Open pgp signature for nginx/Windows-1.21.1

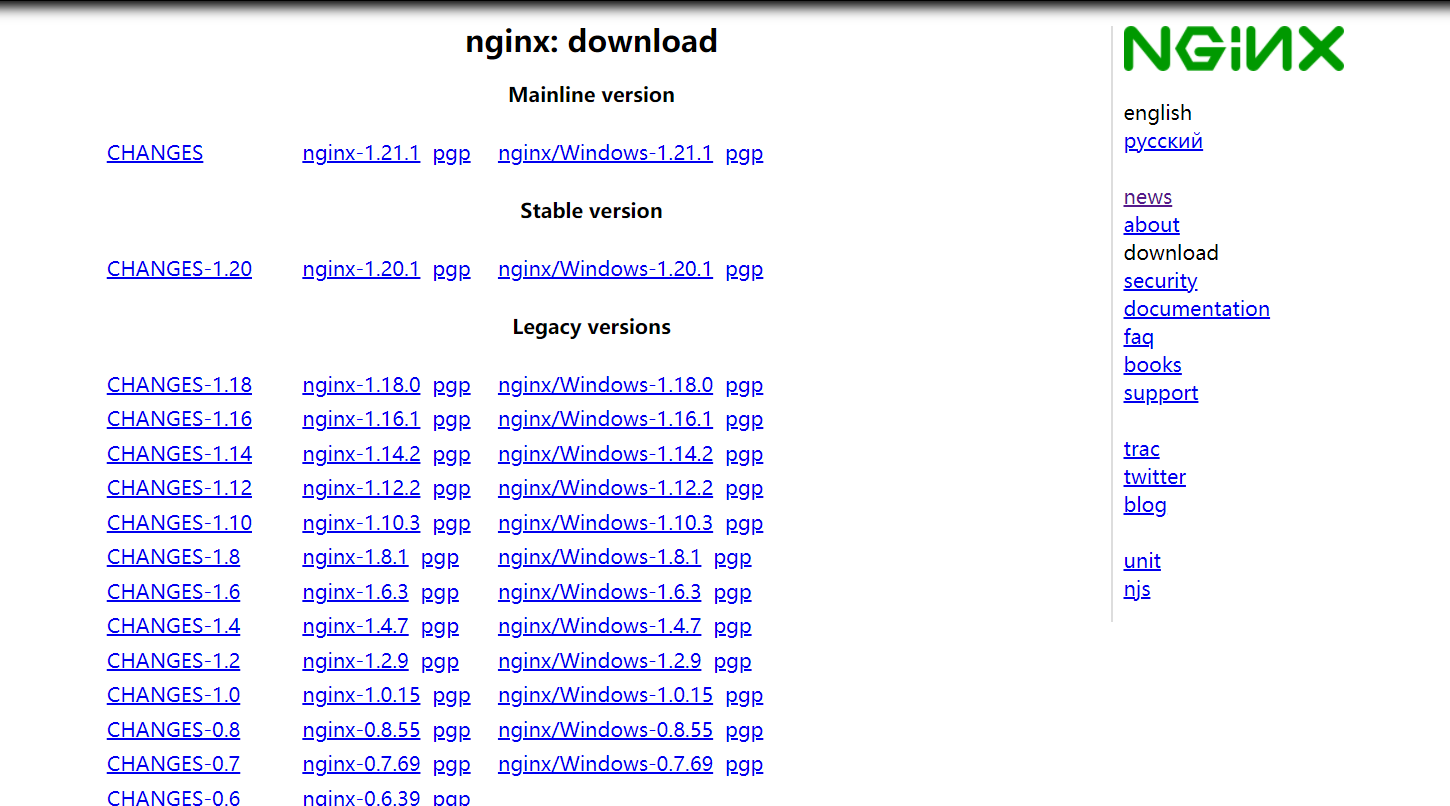744,154
